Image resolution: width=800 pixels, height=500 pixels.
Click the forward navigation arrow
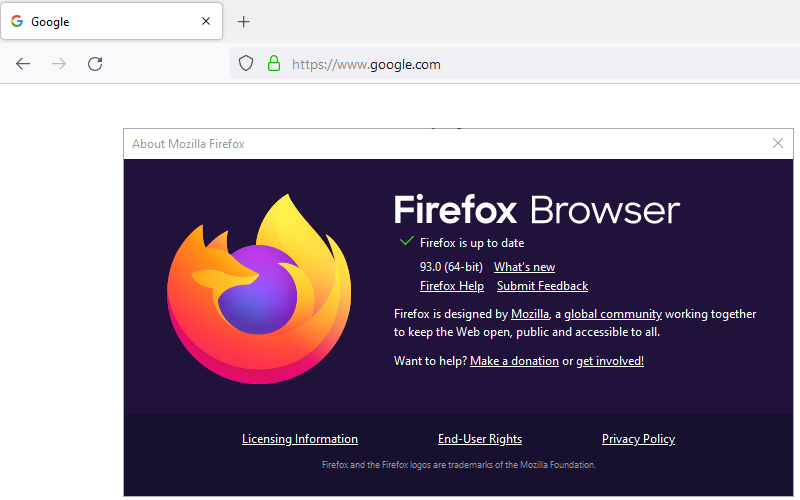[x=59, y=64]
